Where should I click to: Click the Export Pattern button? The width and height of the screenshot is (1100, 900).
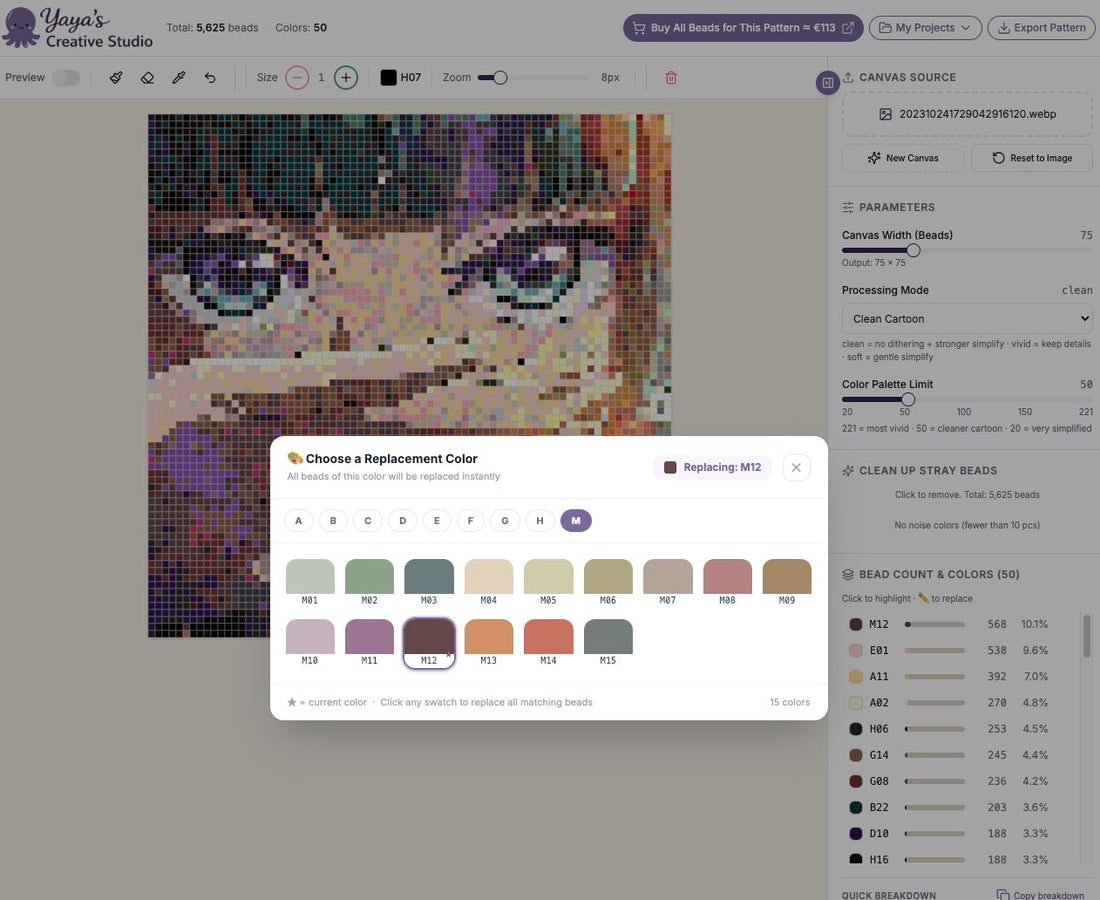click(x=1041, y=27)
